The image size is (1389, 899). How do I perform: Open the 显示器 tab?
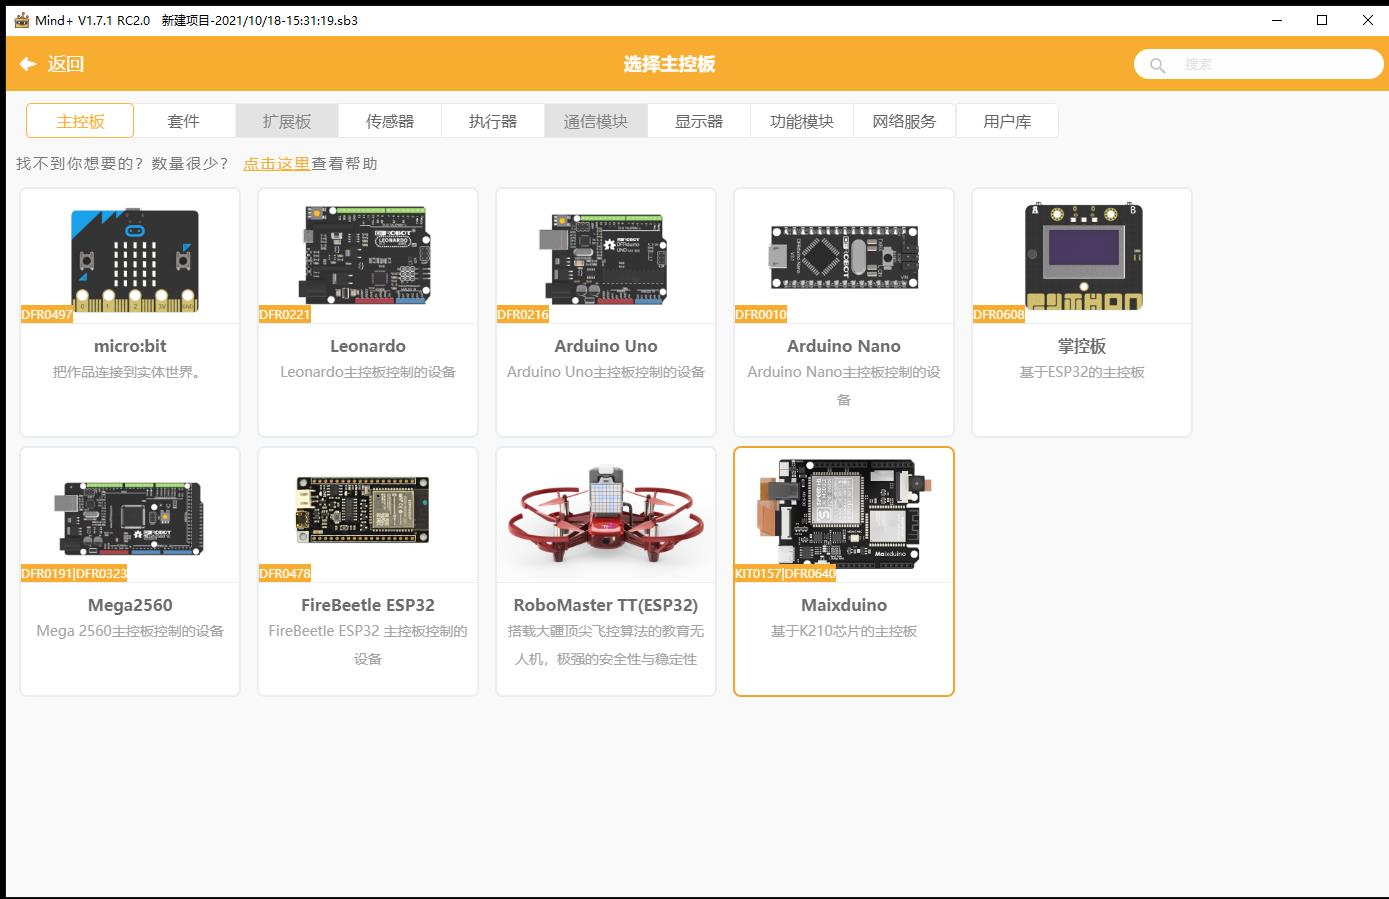point(699,121)
